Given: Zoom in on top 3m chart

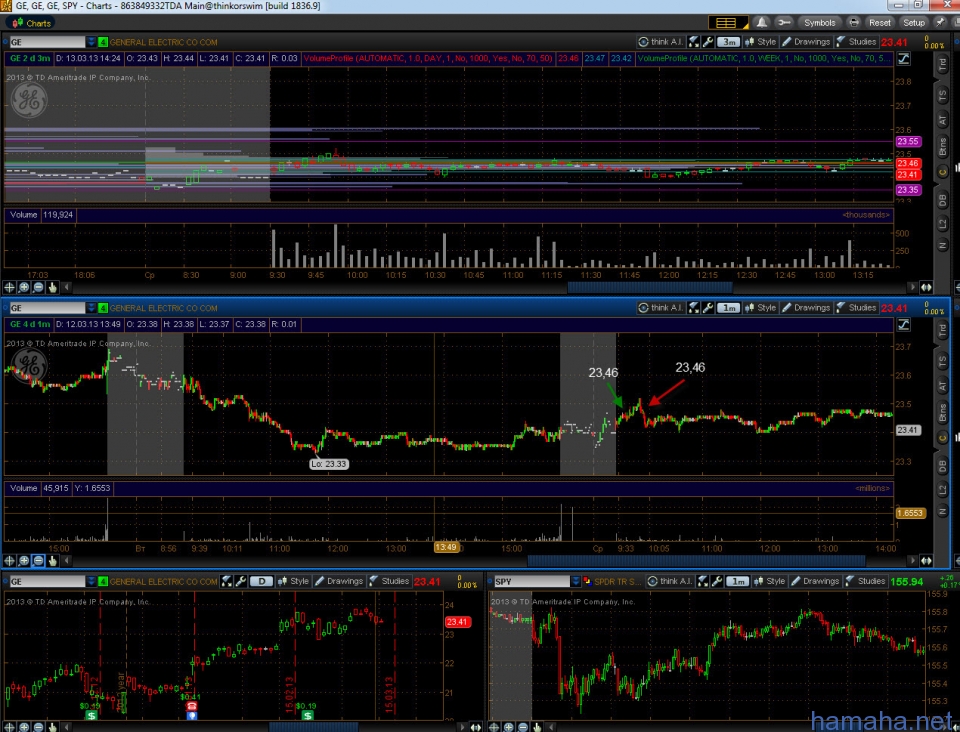Looking at the screenshot, I should (24, 287).
